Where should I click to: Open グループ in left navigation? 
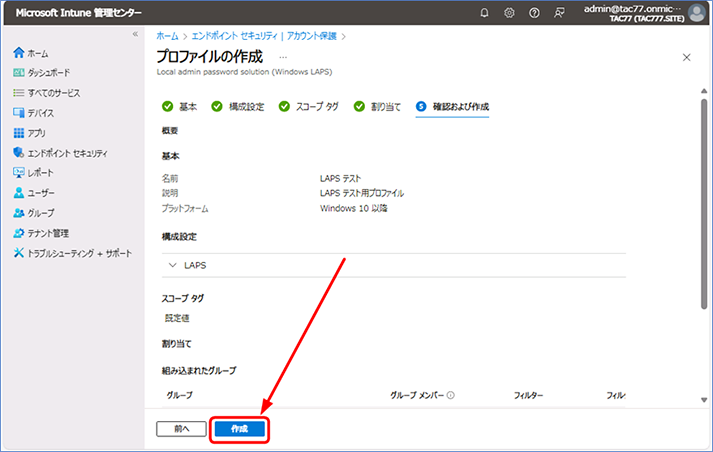41,213
